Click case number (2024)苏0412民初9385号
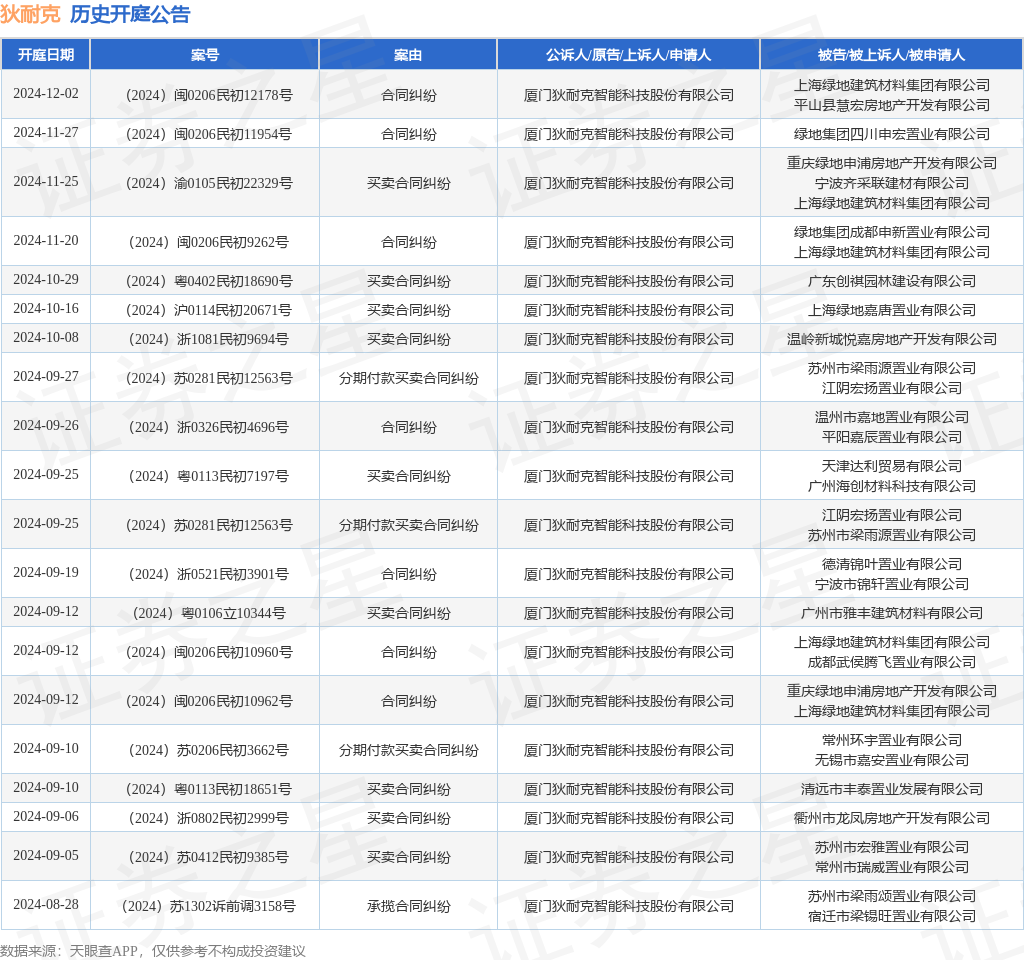Screen dimensions: 1024x960 (209, 857)
